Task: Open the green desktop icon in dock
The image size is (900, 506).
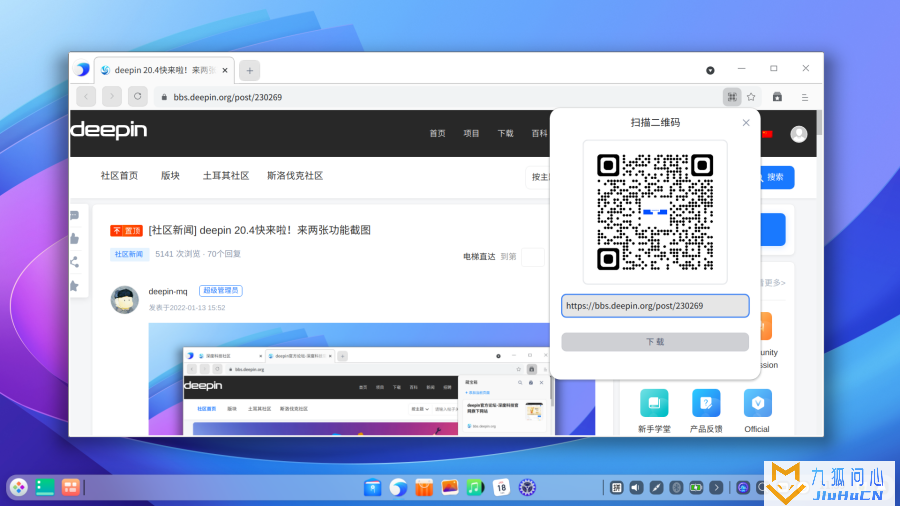Action: [45, 487]
